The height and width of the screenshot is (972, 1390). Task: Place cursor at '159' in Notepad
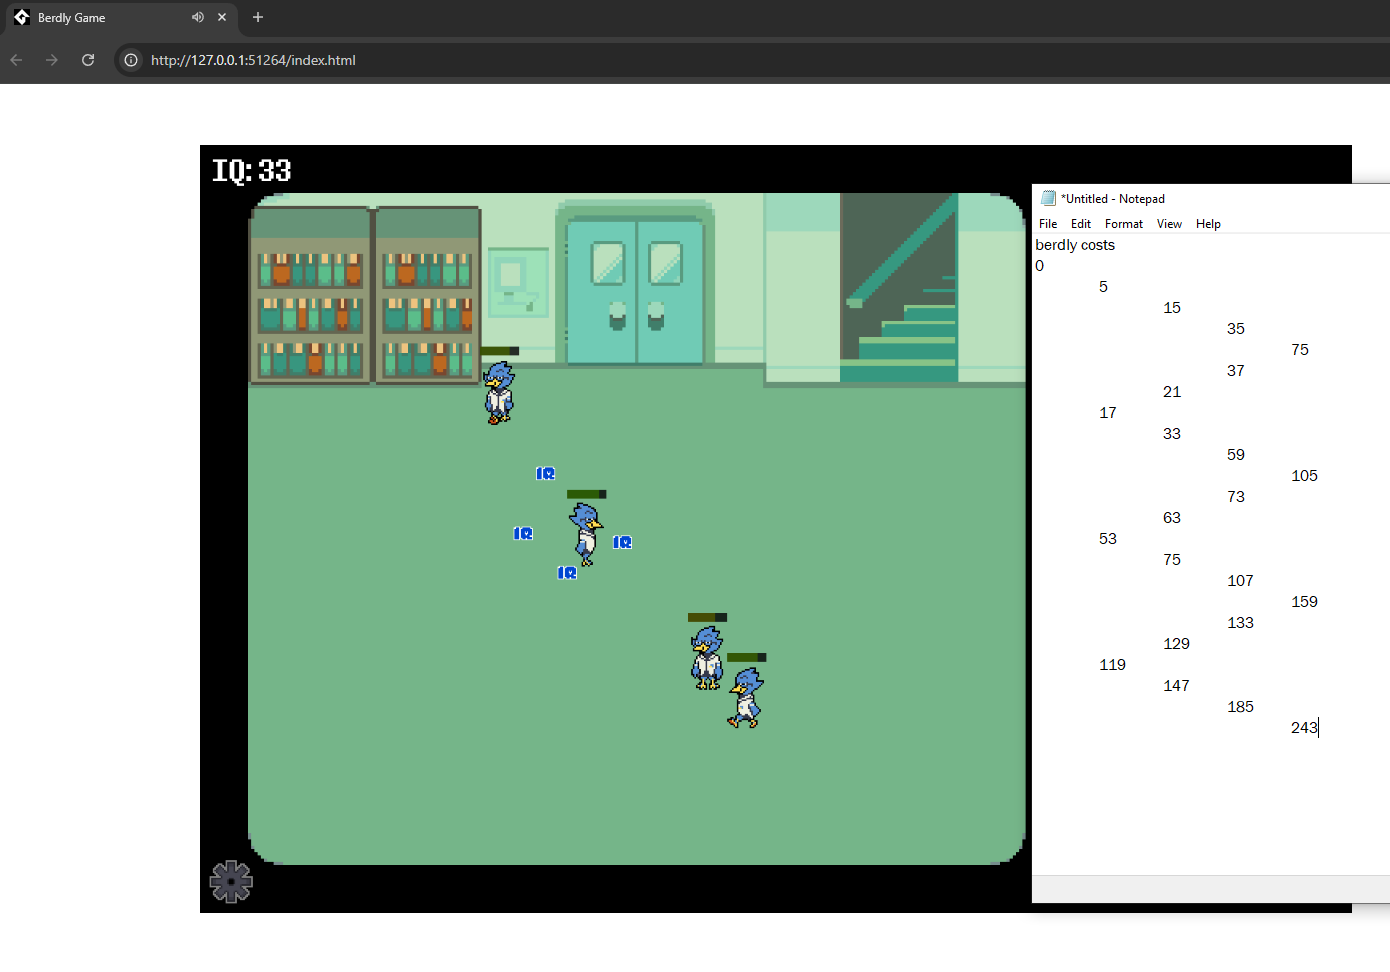pyautogui.click(x=1305, y=602)
